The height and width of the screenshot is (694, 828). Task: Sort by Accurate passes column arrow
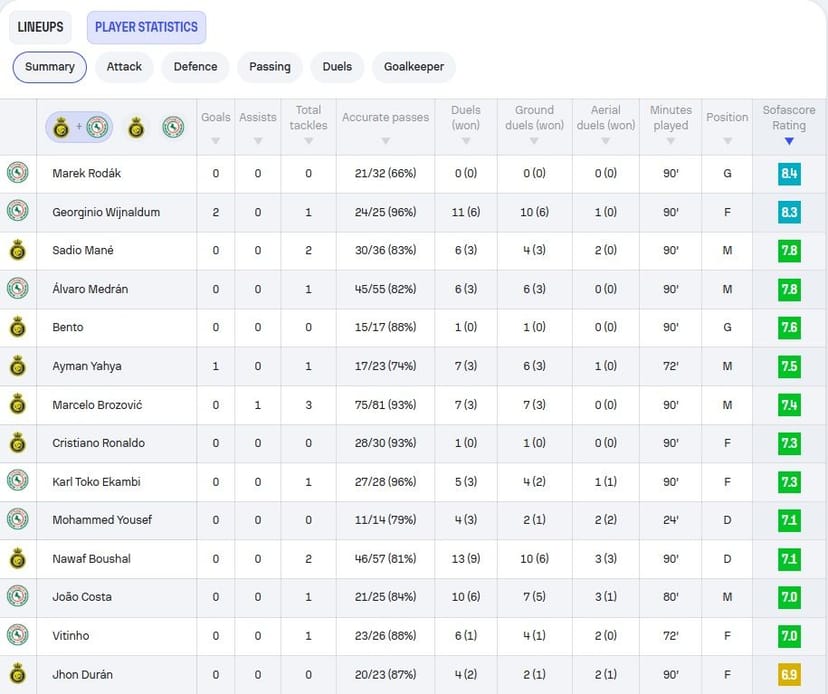(x=385, y=141)
